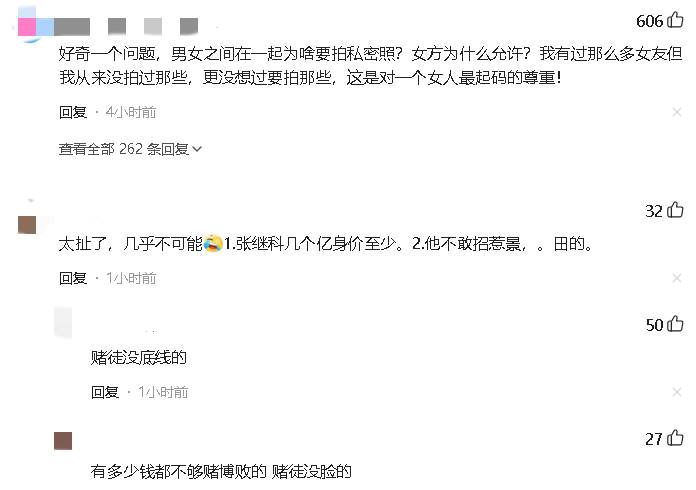
Task: Like the comment with 32 likes
Action: click(x=675, y=209)
